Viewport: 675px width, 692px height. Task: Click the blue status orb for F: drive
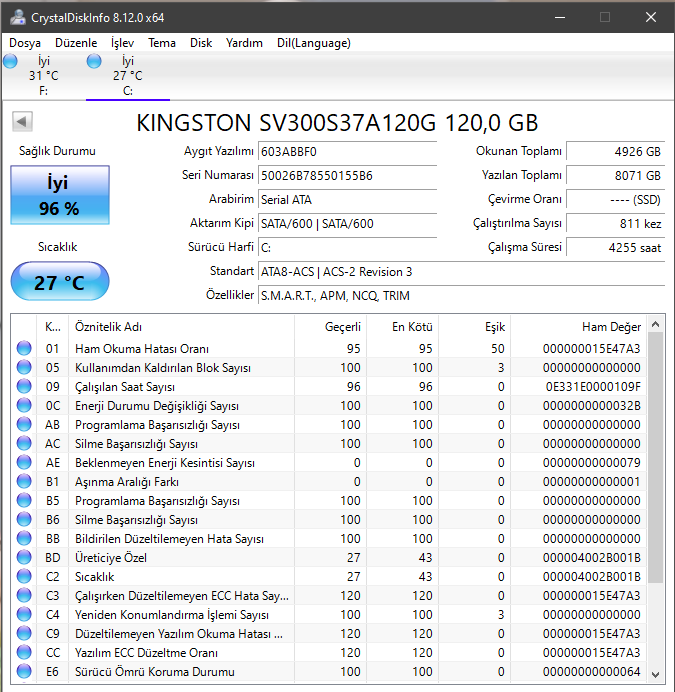(x=10, y=61)
